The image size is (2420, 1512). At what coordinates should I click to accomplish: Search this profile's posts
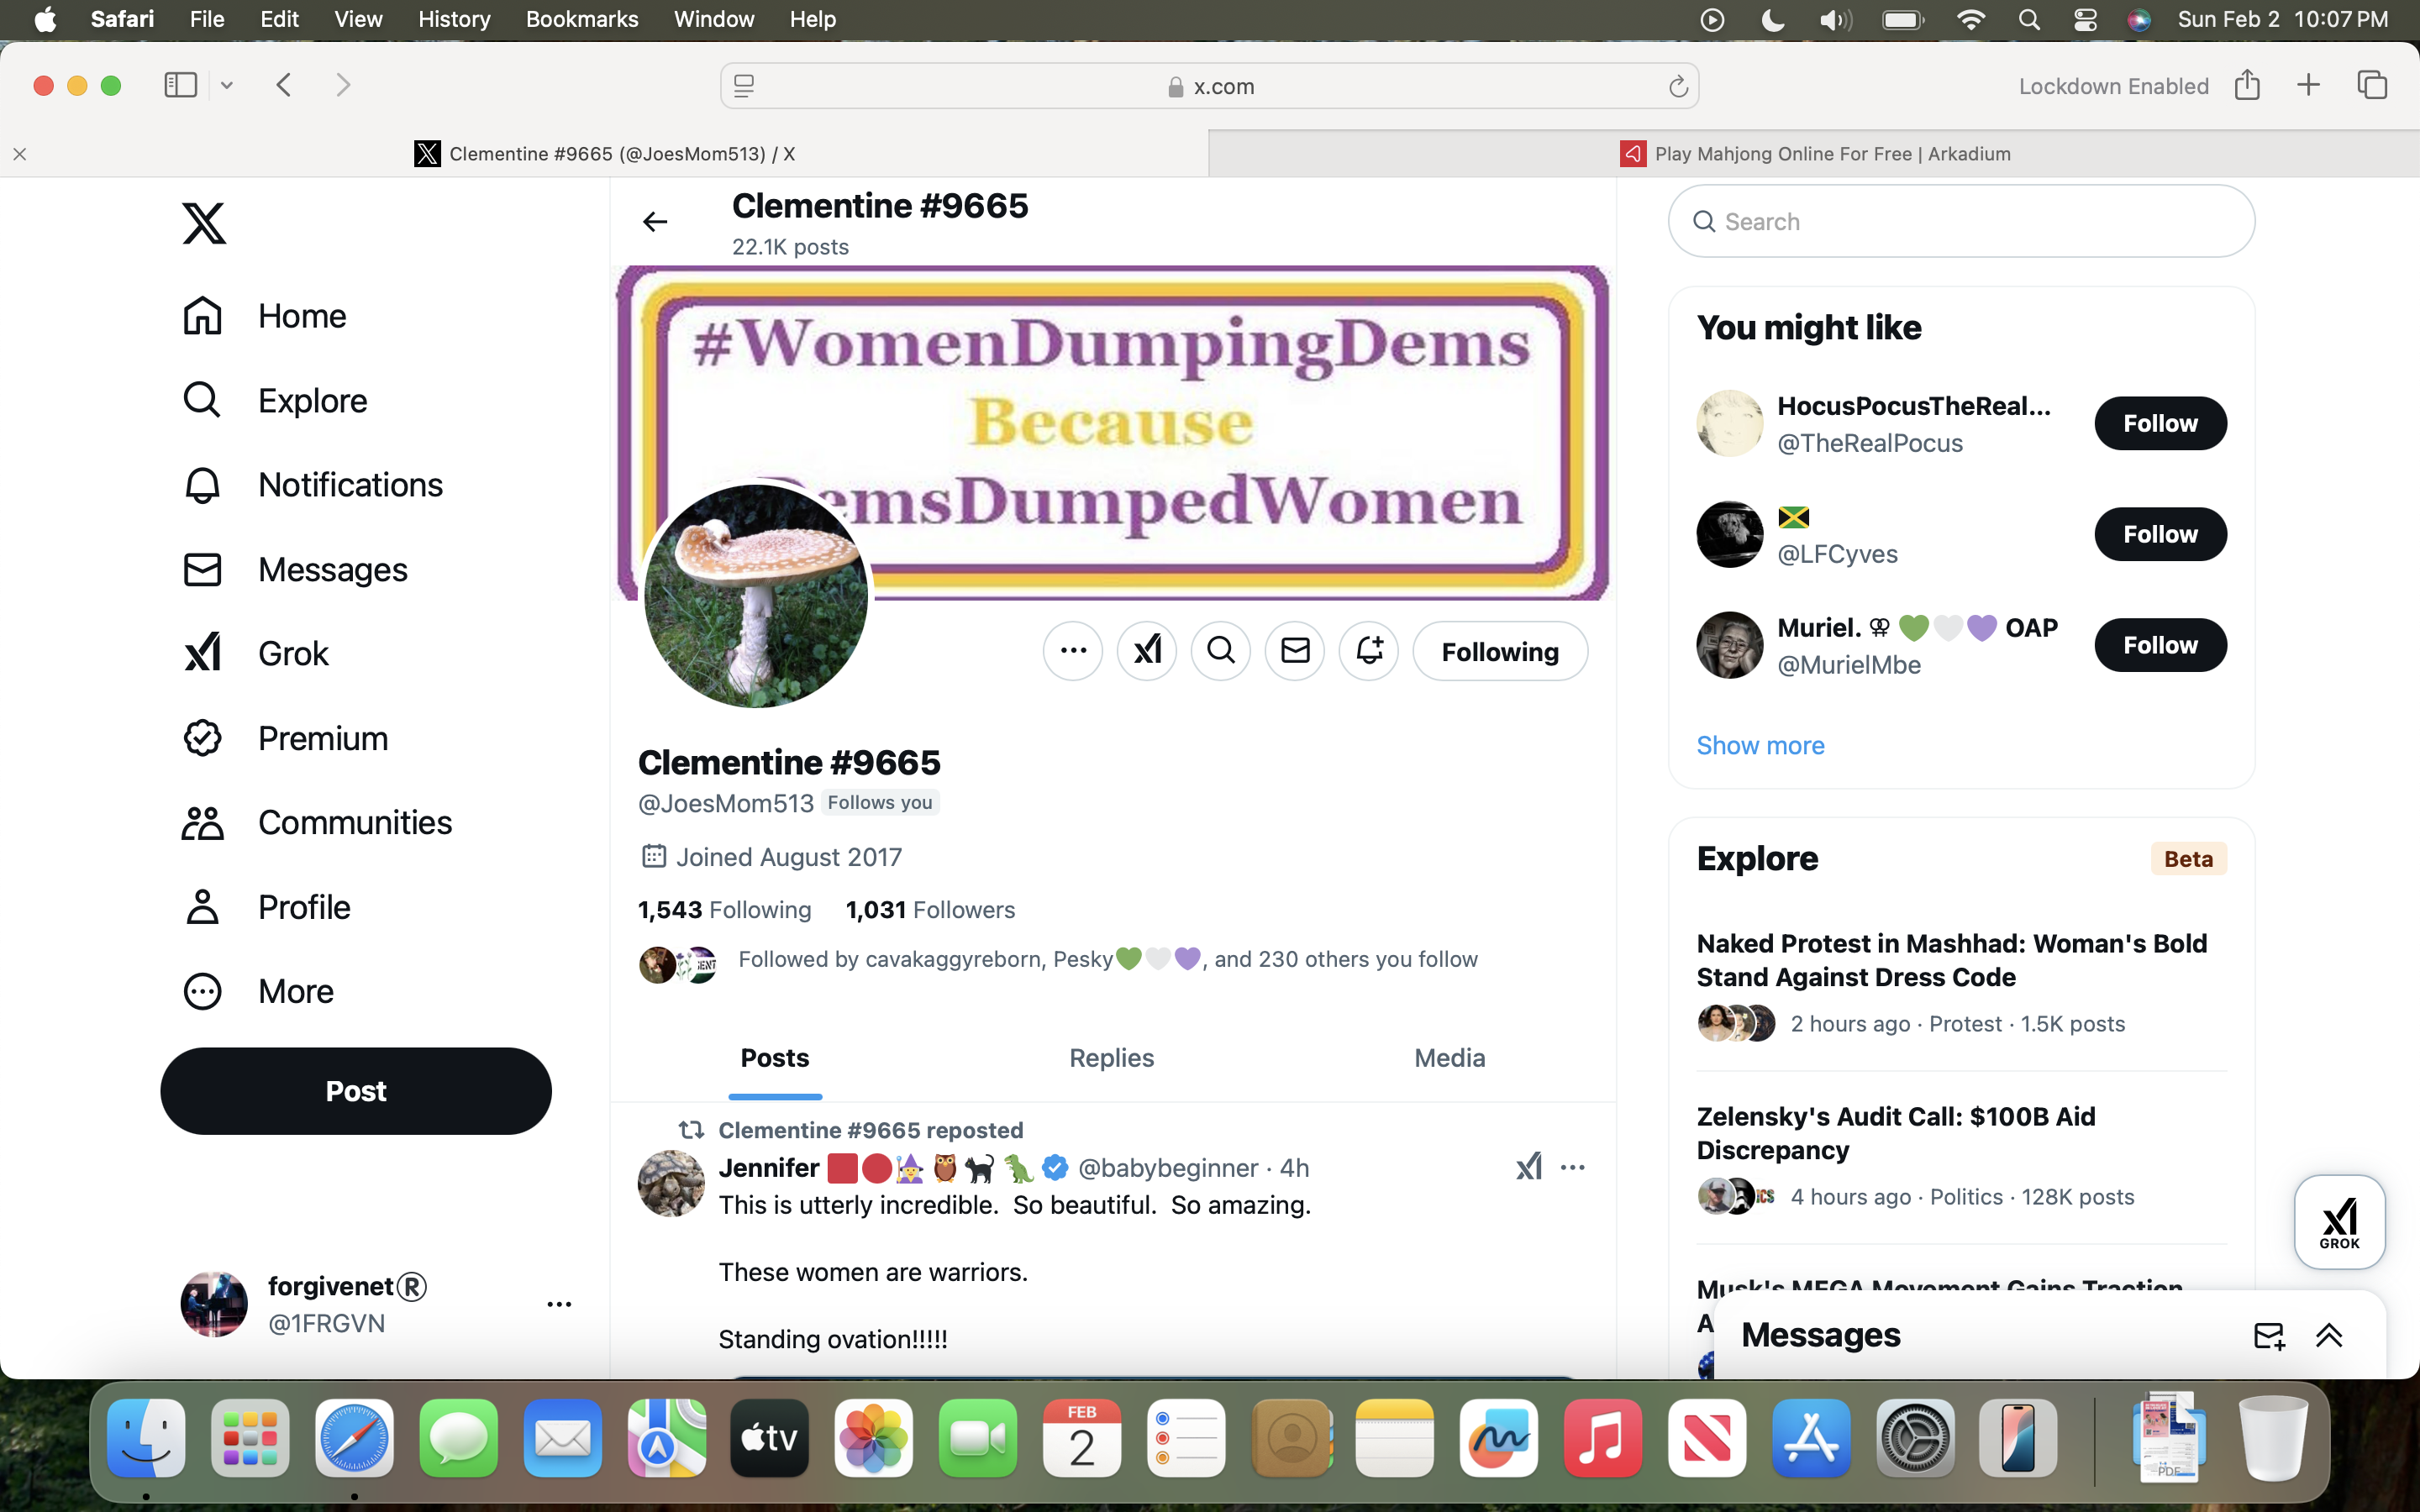tap(1221, 651)
